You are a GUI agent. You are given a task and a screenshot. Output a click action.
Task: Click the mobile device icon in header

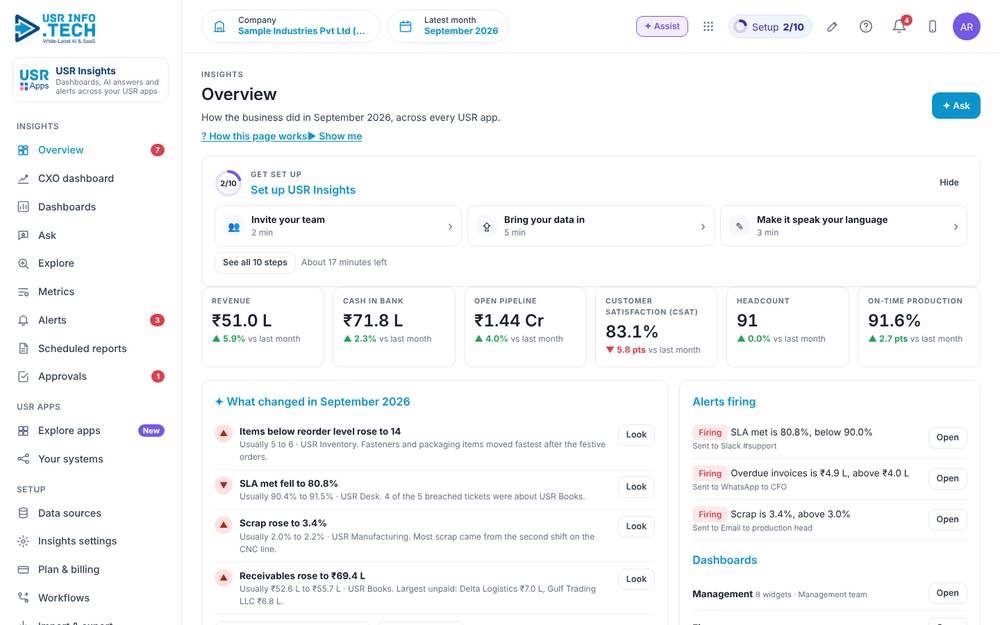click(932, 27)
